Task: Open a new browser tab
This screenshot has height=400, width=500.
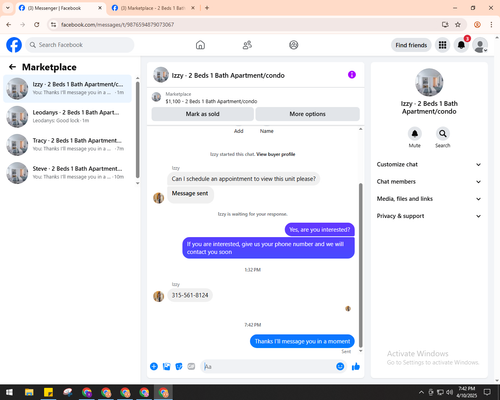Action: point(207,8)
